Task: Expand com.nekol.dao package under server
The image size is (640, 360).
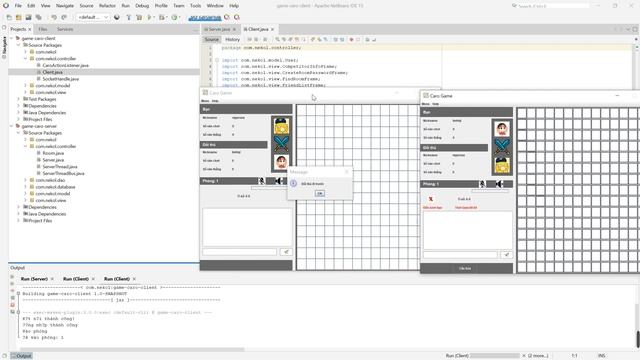Action: (25, 180)
